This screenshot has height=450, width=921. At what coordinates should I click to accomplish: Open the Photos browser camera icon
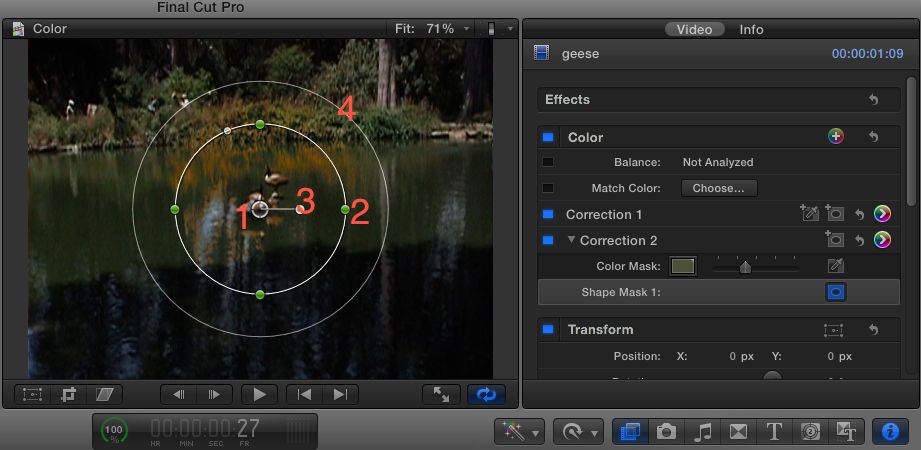[666, 432]
